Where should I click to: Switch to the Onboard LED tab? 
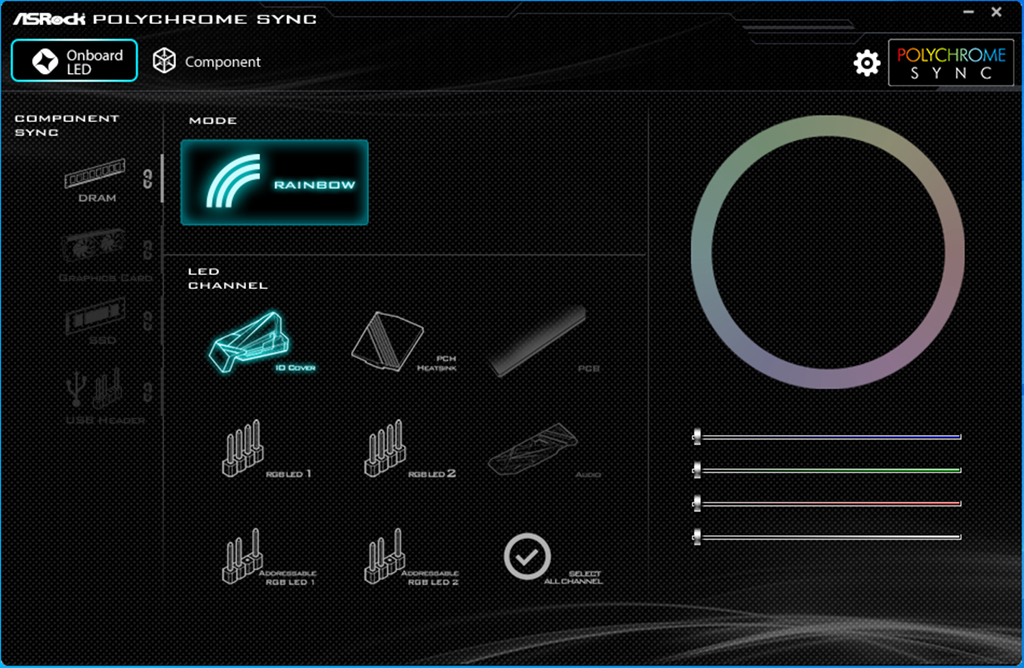coord(74,61)
